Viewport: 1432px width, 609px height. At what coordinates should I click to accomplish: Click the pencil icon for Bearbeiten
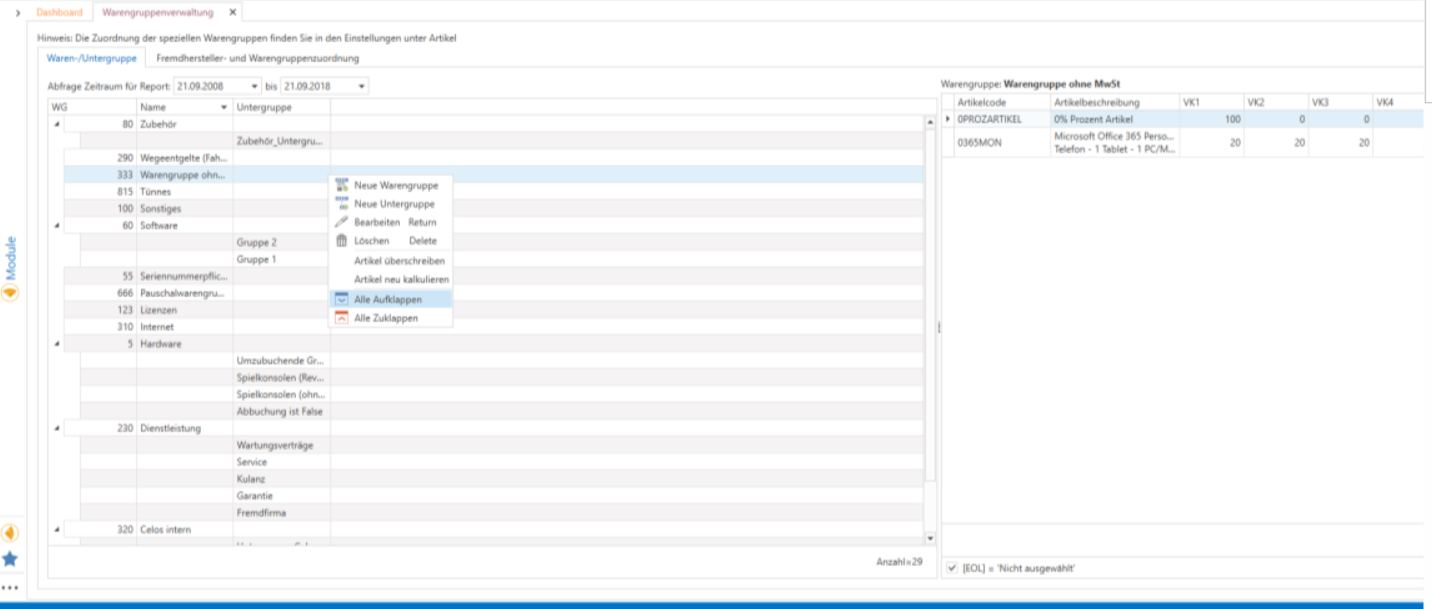coord(342,222)
